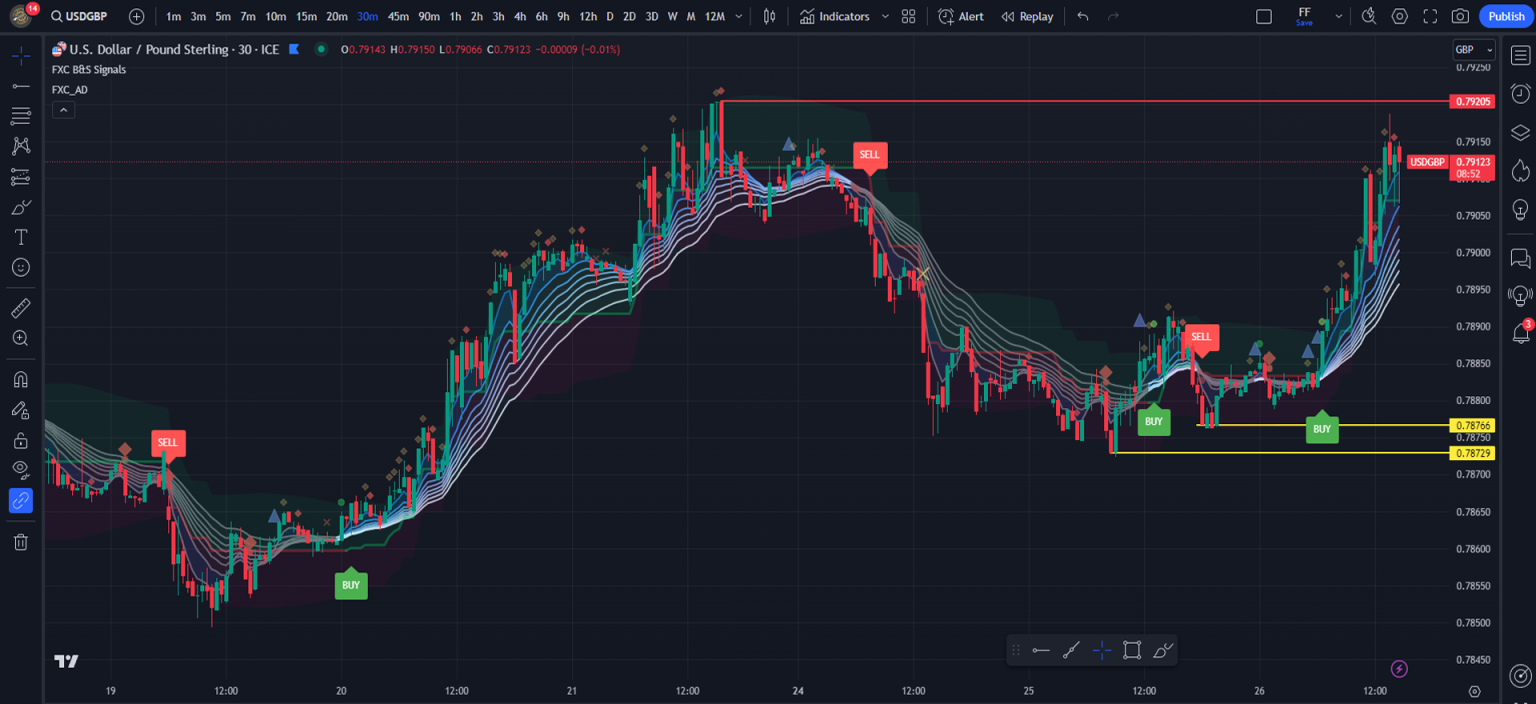Image resolution: width=1536 pixels, height=704 pixels.
Task: Open the Replay mode
Action: coord(1027,16)
